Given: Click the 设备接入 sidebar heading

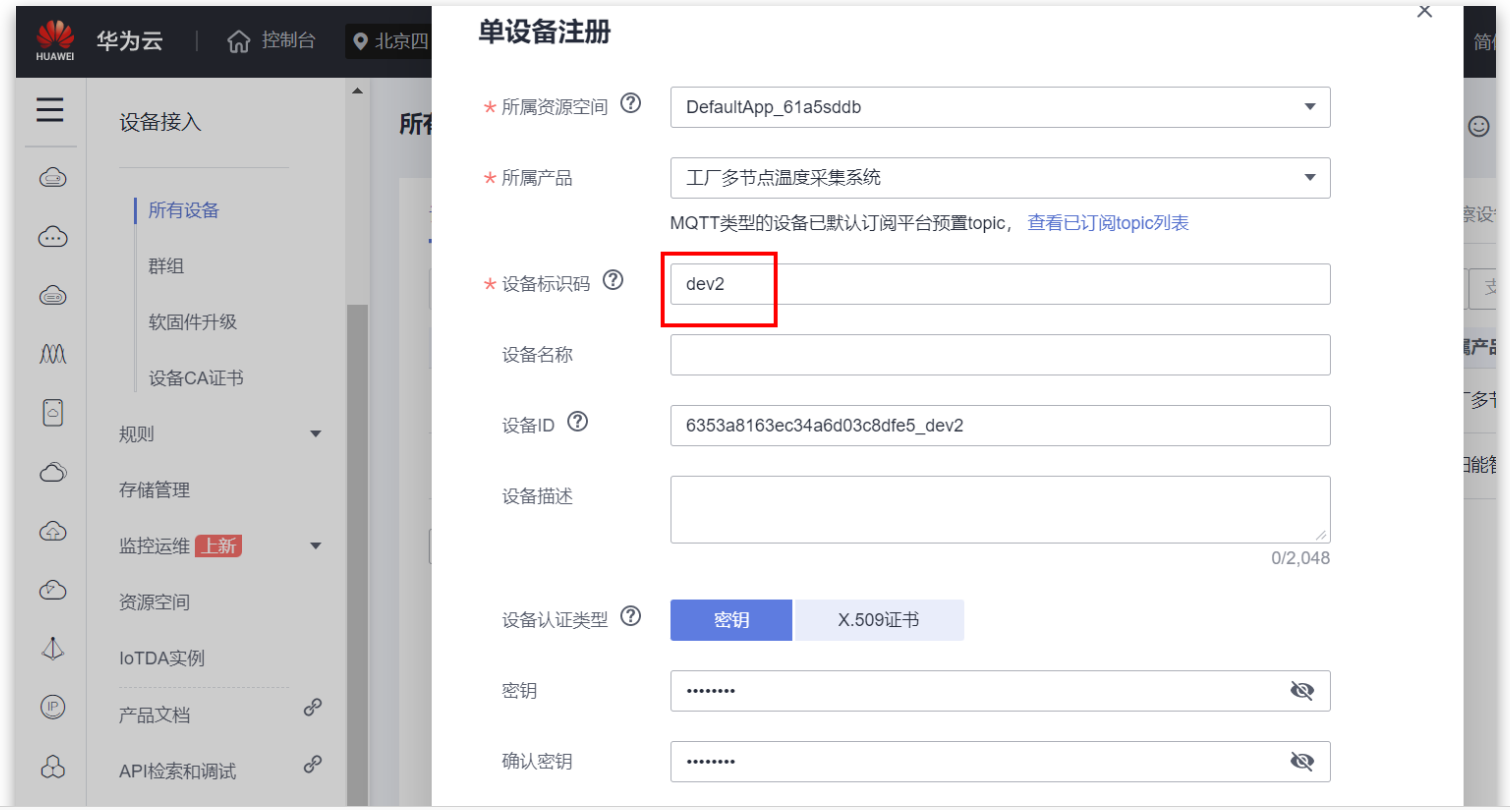Looking at the screenshot, I should pyautogui.click(x=160, y=122).
